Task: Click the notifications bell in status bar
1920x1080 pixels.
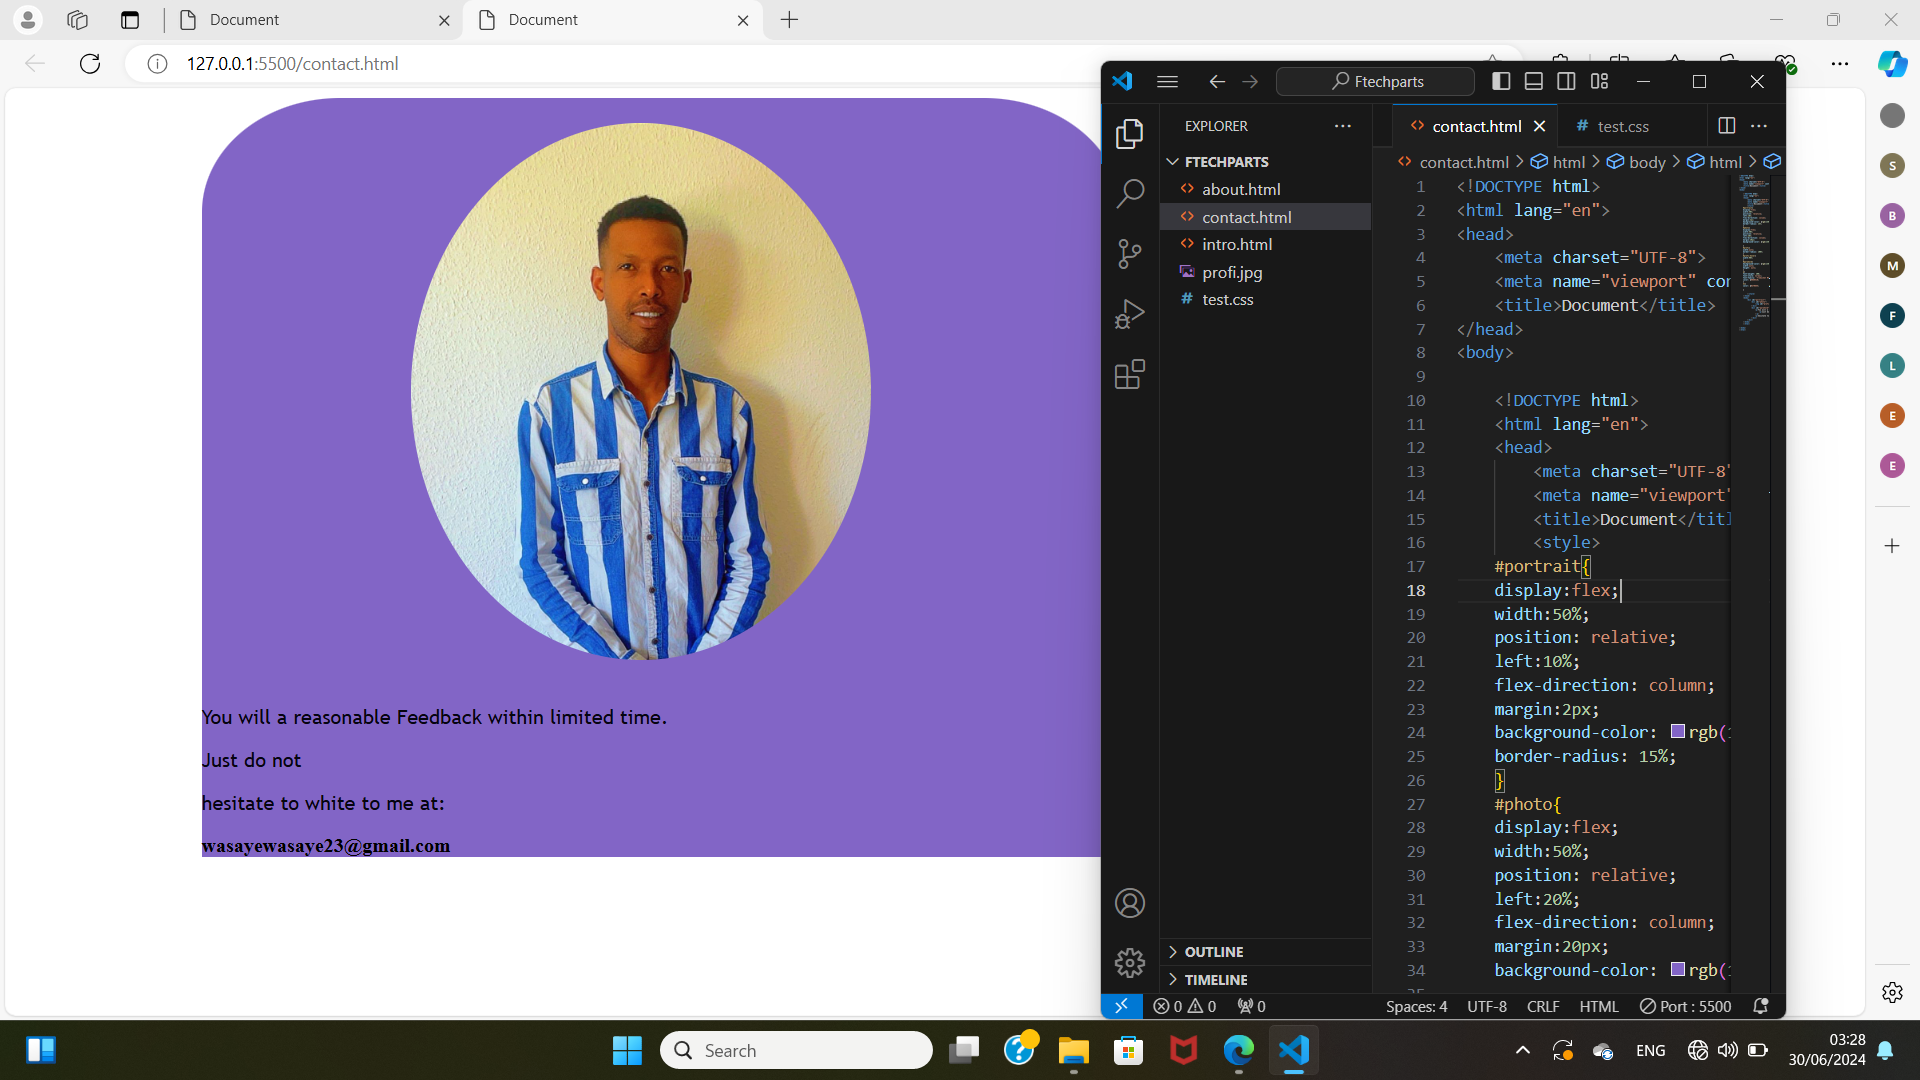Action: point(1761,1006)
